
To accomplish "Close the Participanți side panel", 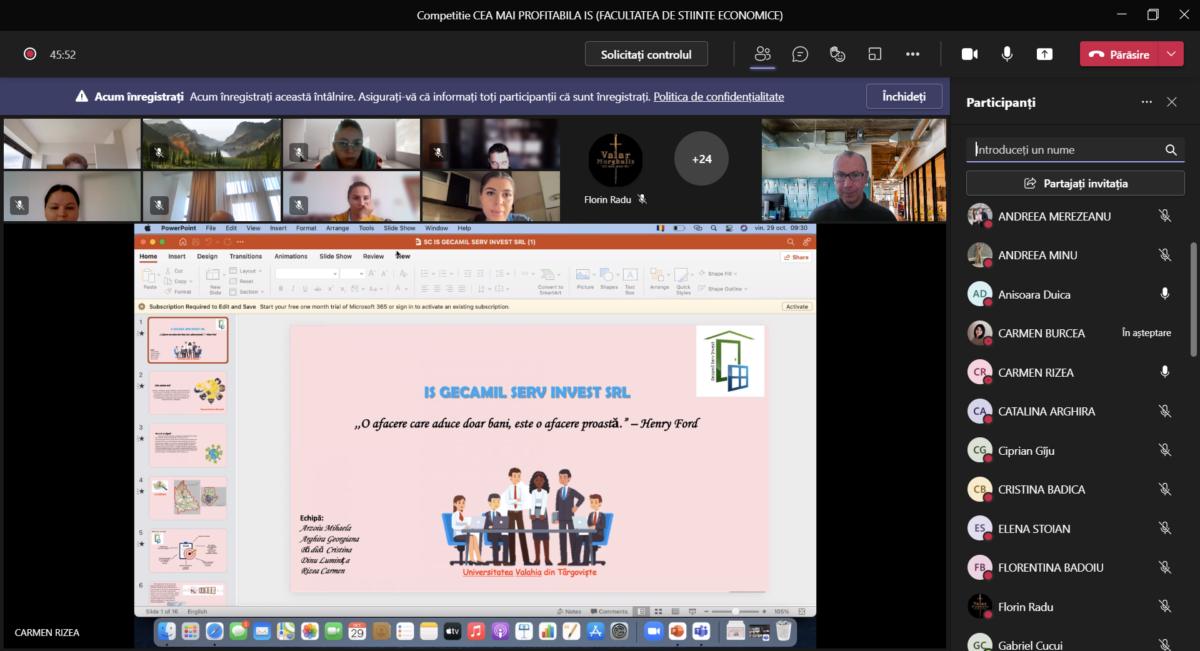I will pyautogui.click(x=1172, y=102).
